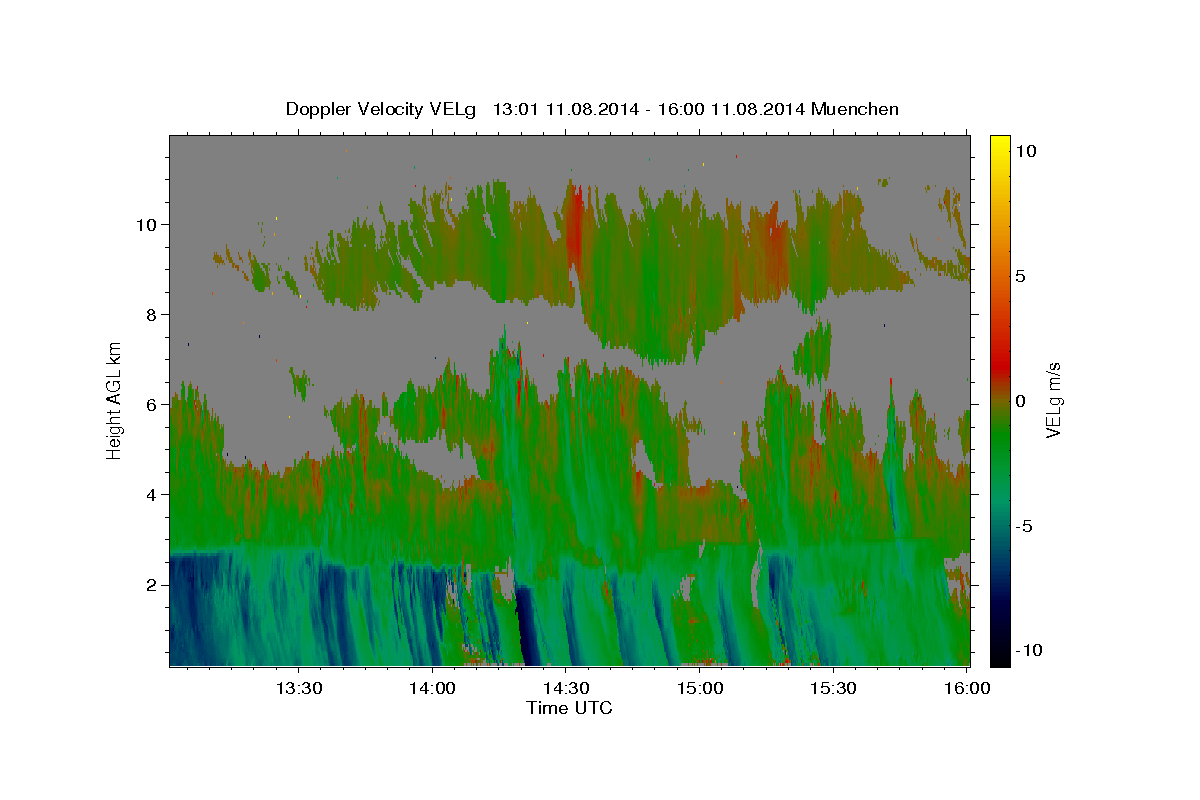
Task: Click the '10' tick label on the height axis
Action: (x=148, y=224)
